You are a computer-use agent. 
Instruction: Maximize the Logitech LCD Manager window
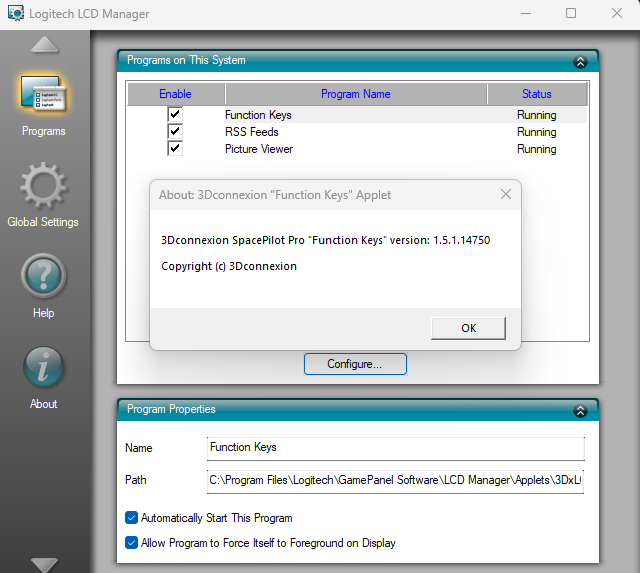[x=571, y=13]
